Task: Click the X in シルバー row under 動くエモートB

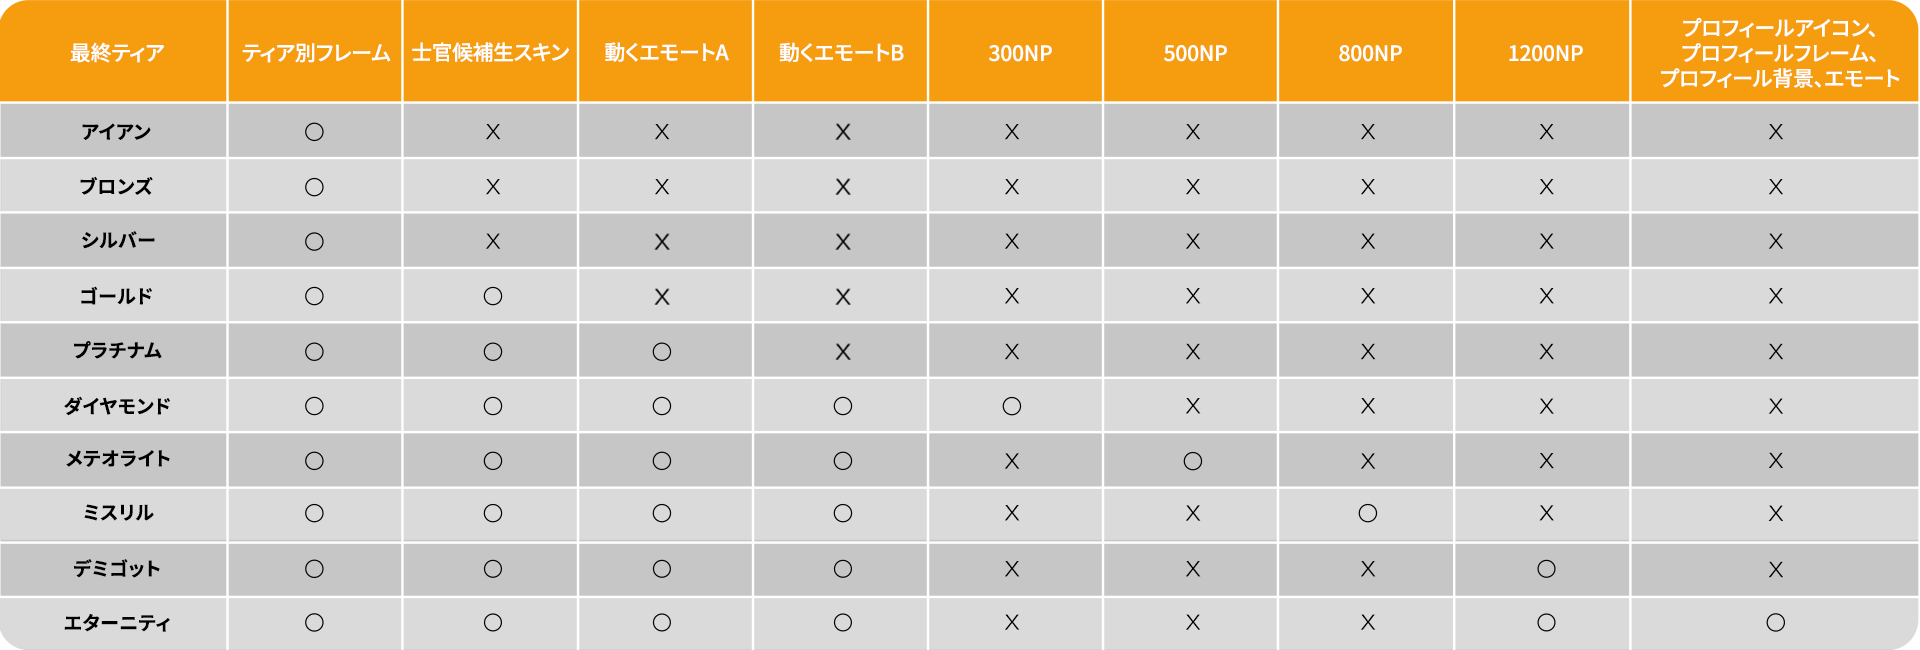Action: click(x=842, y=242)
